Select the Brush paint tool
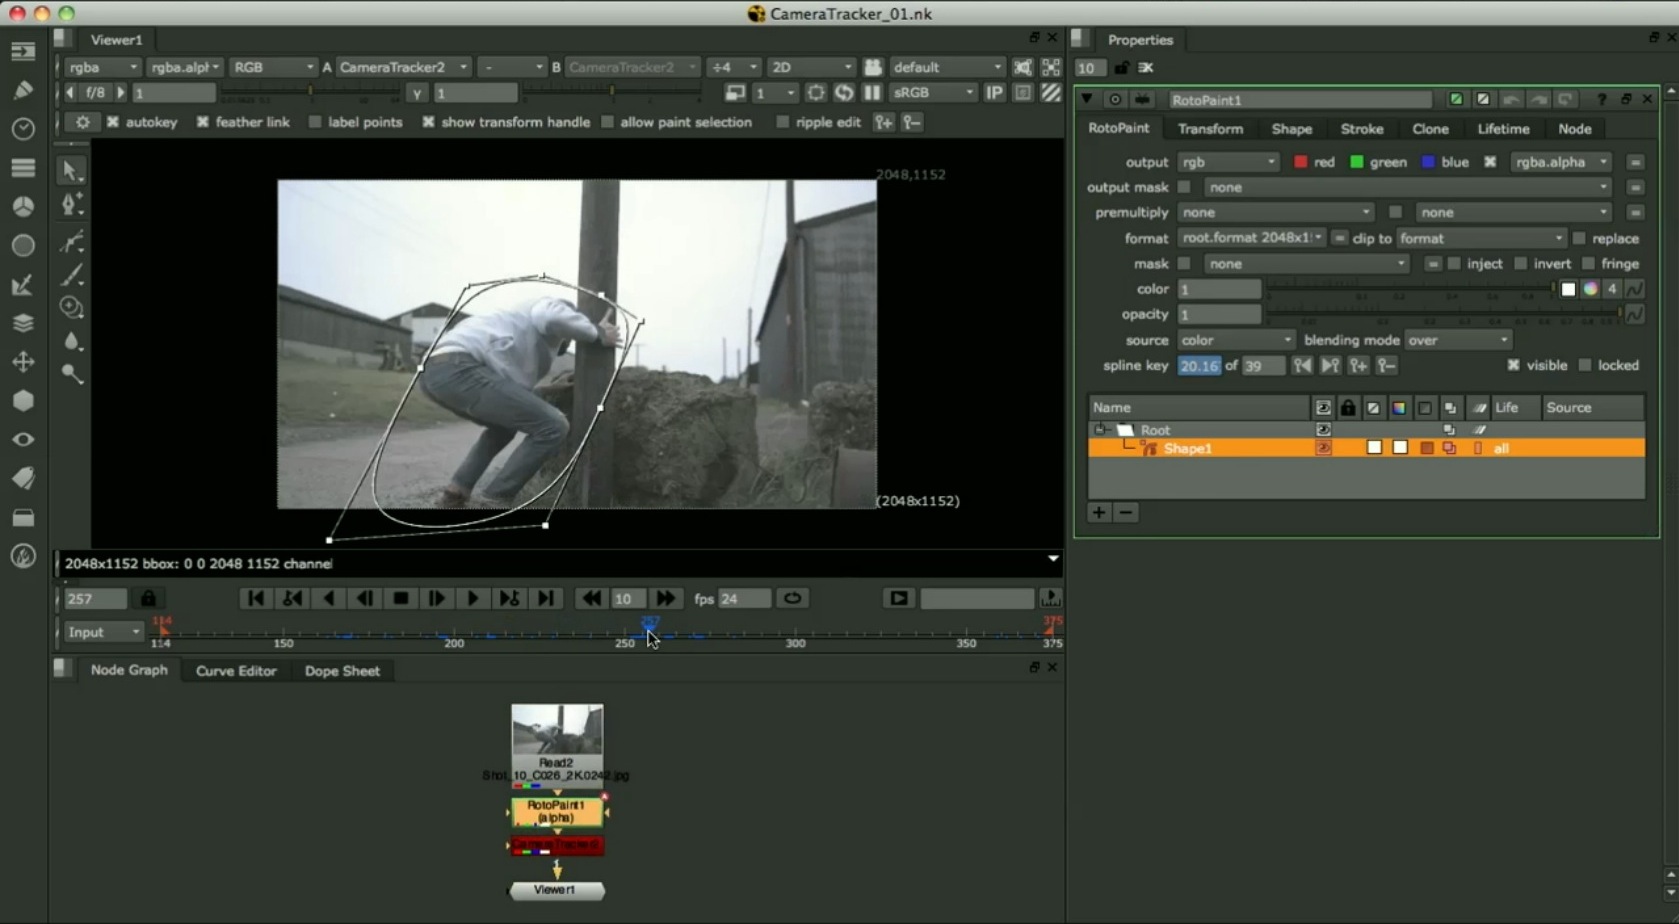The height and width of the screenshot is (924, 1679). (x=71, y=274)
